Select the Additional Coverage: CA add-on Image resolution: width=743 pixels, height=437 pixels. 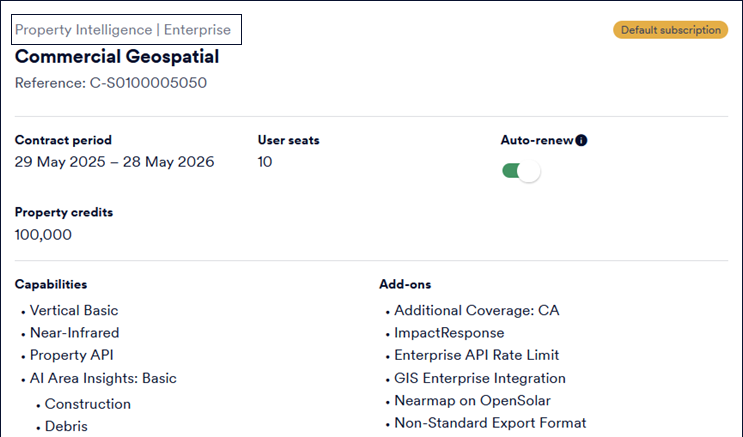[x=477, y=310]
